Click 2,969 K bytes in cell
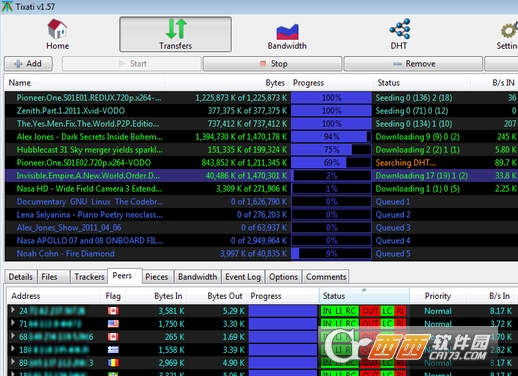The width and height of the screenshot is (518, 376). pos(171,363)
